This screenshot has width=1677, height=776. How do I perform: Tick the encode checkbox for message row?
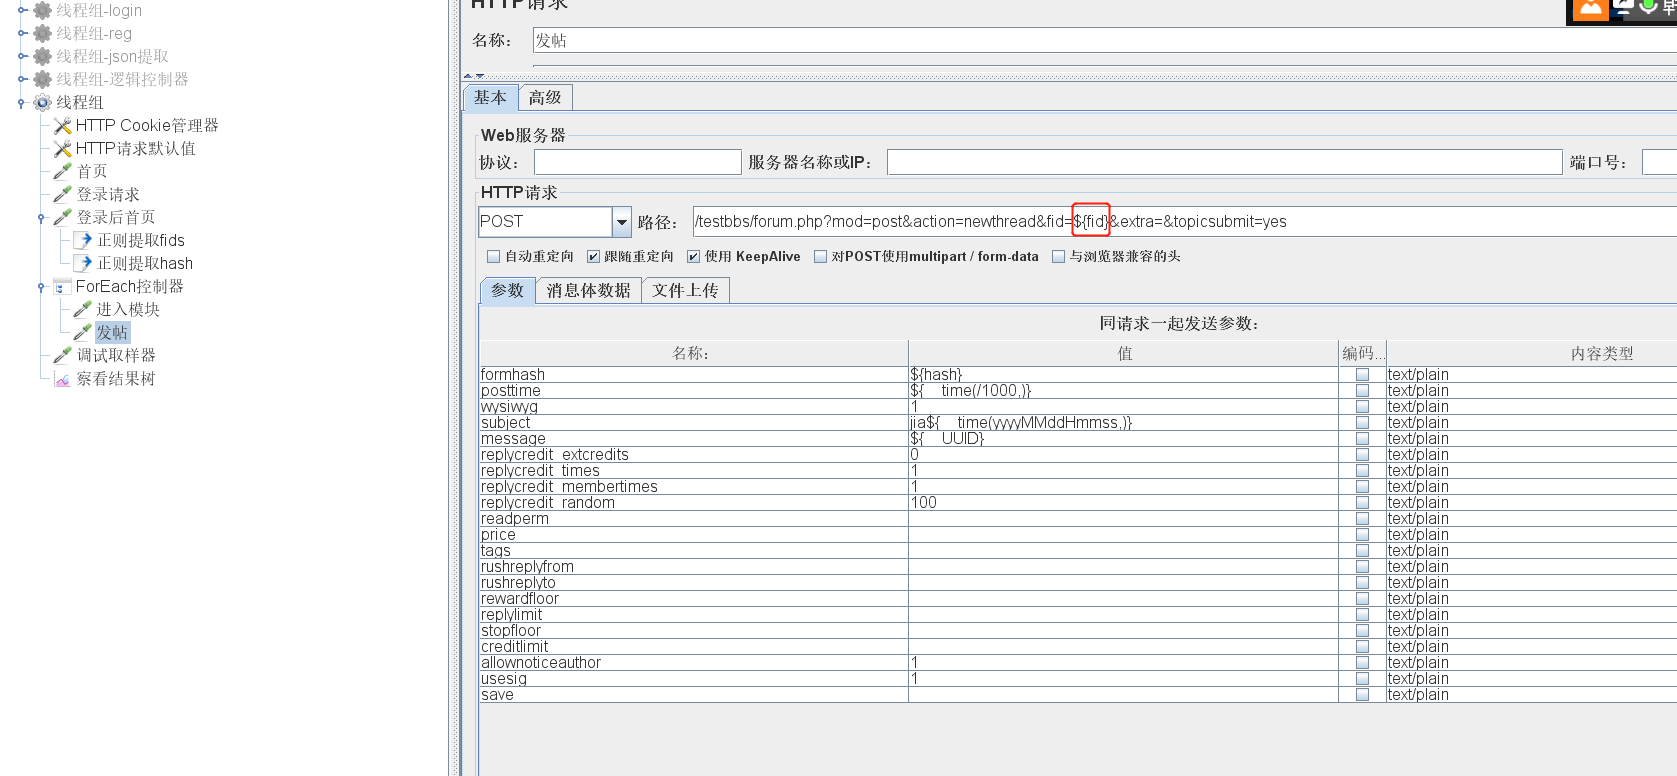(x=1362, y=439)
